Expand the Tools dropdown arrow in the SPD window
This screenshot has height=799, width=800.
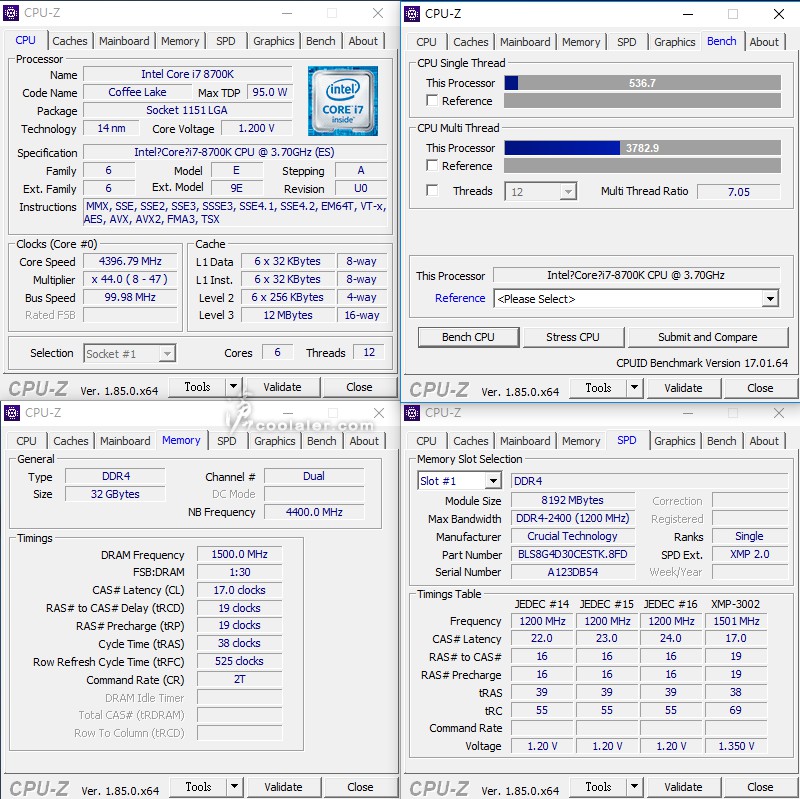pyautogui.click(x=634, y=787)
